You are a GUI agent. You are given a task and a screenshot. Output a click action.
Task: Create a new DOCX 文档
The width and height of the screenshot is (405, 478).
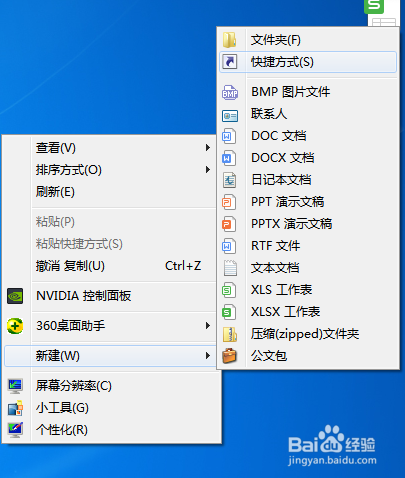pyautogui.click(x=308, y=158)
